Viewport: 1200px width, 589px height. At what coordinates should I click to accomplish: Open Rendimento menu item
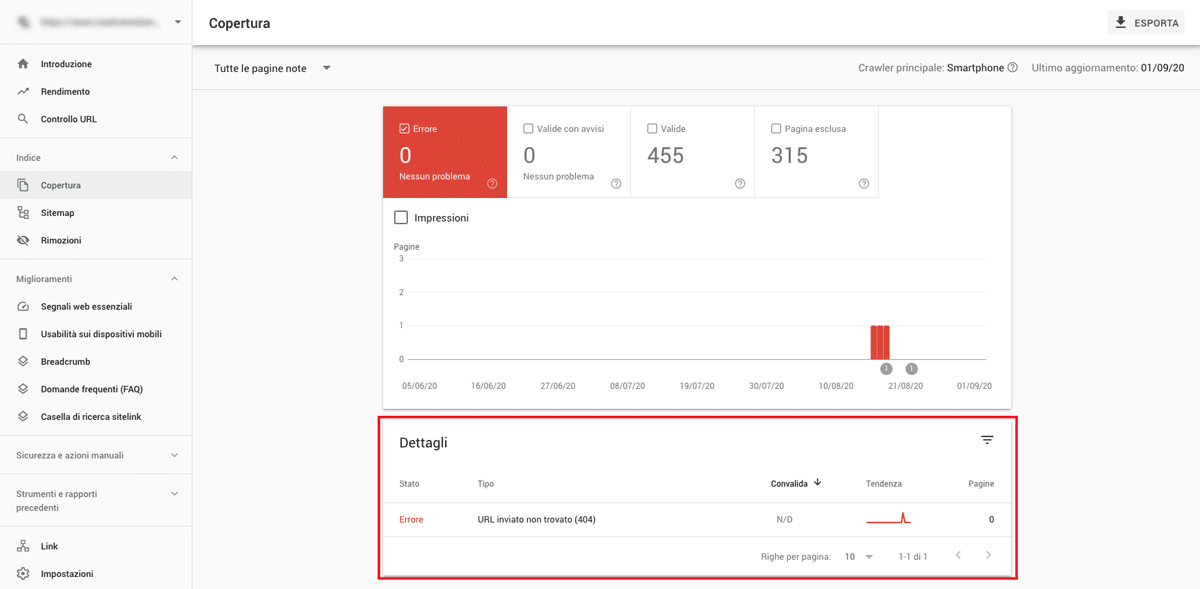96,92
